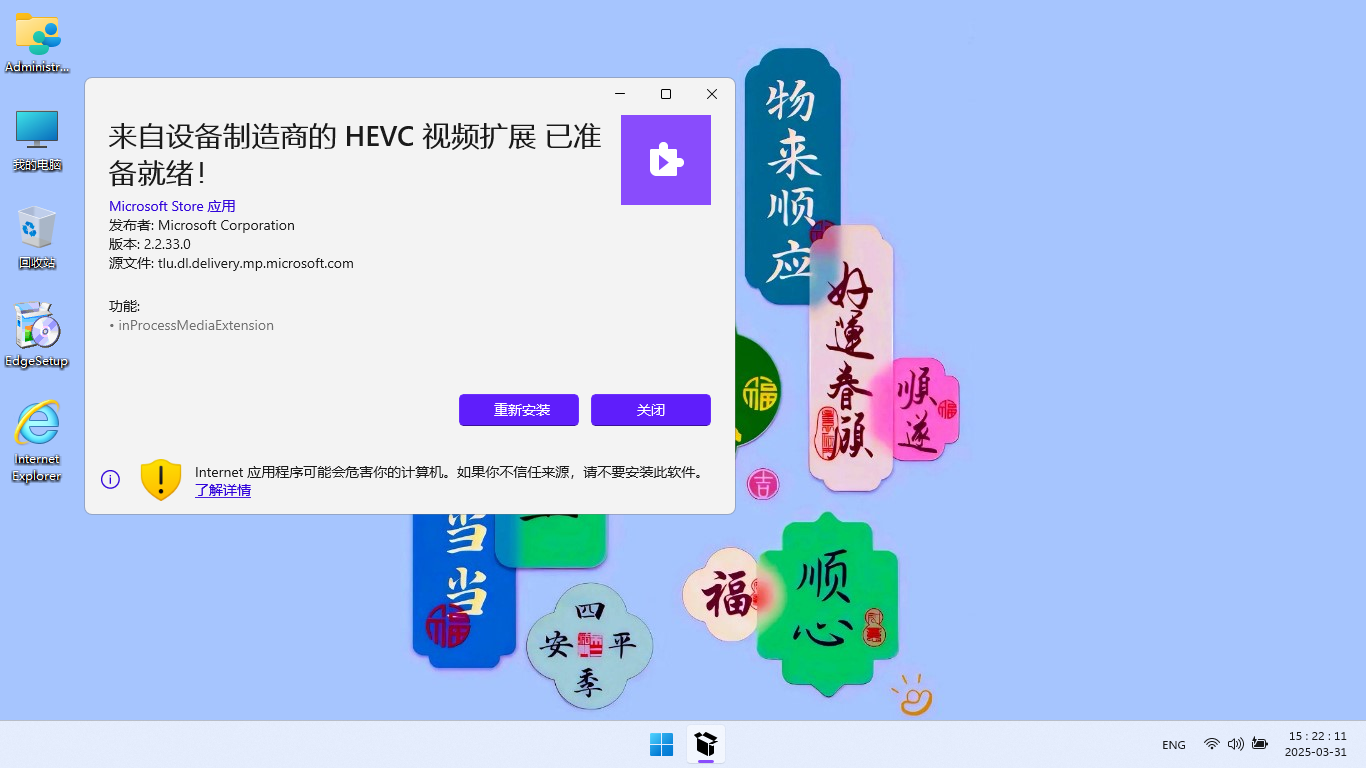
Task: Click the info circle icon in installer
Action: tap(111, 479)
